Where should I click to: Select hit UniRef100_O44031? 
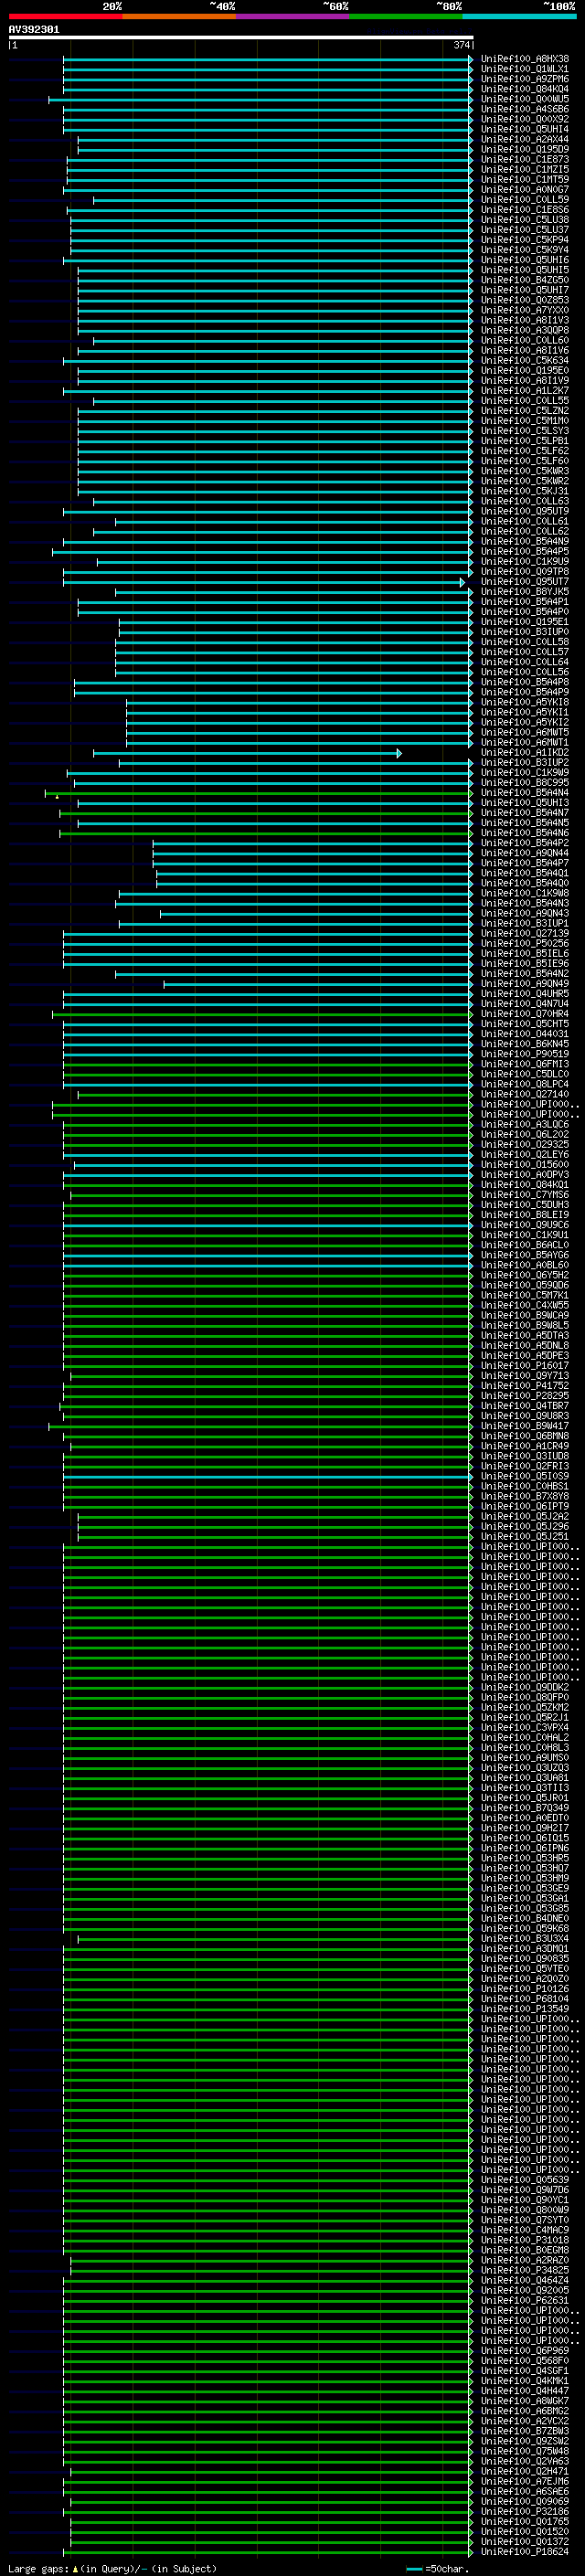[x=524, y=1034]
